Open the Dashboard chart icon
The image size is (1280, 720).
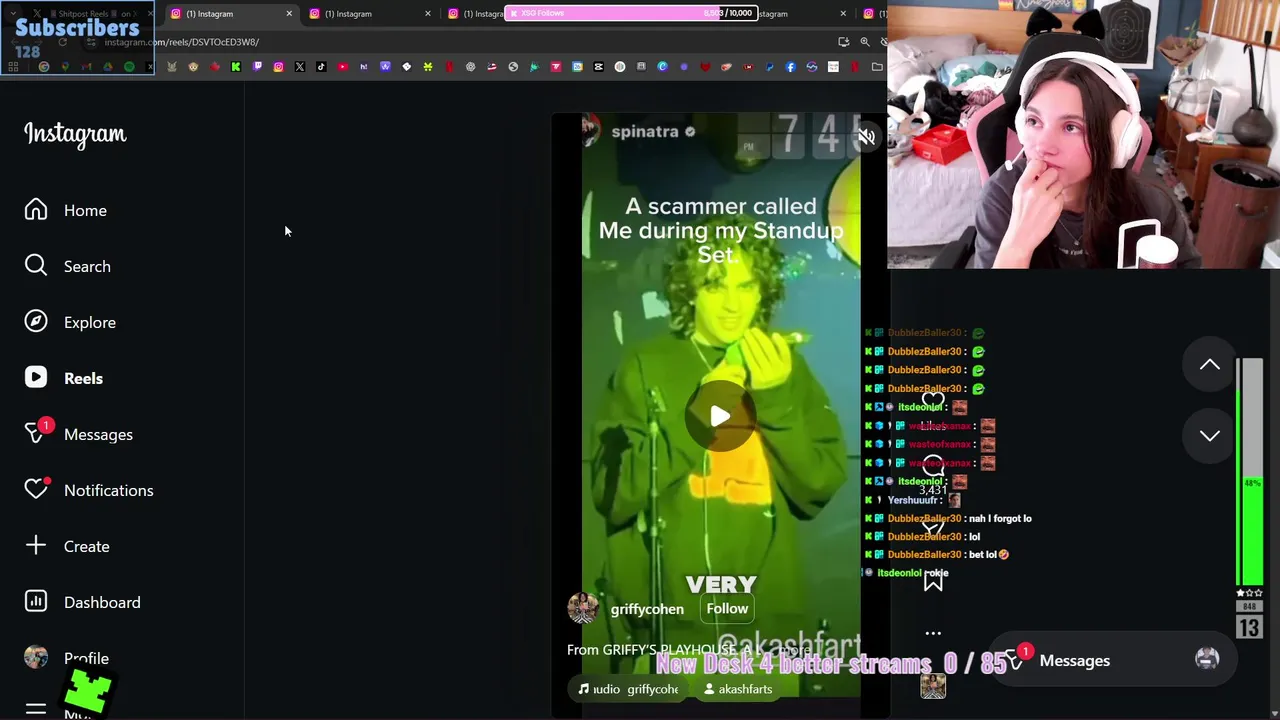[x=36, y=602]
